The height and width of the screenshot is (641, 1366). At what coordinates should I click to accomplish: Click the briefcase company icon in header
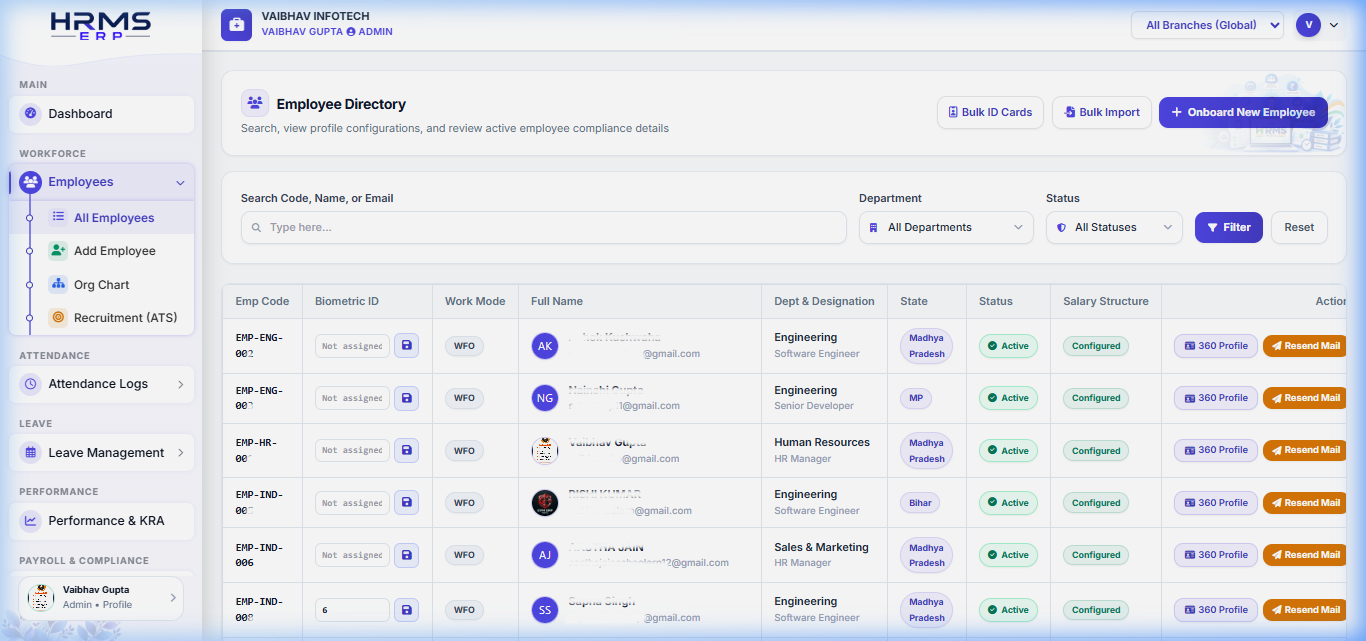[x=237, y=25]
